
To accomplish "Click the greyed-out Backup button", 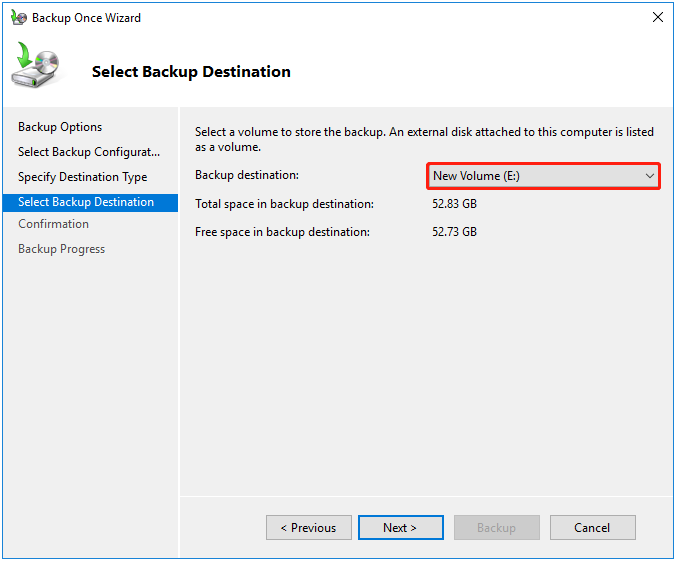I will tap(496, 528).
